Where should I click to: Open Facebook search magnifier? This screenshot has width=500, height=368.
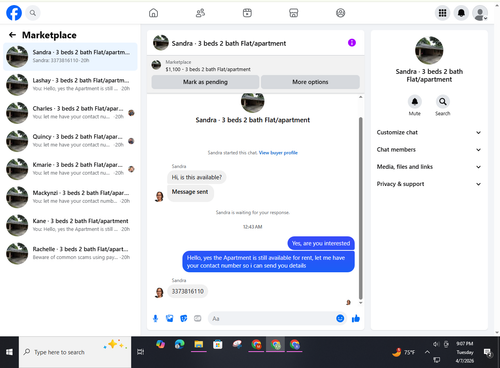click(33, 13)
